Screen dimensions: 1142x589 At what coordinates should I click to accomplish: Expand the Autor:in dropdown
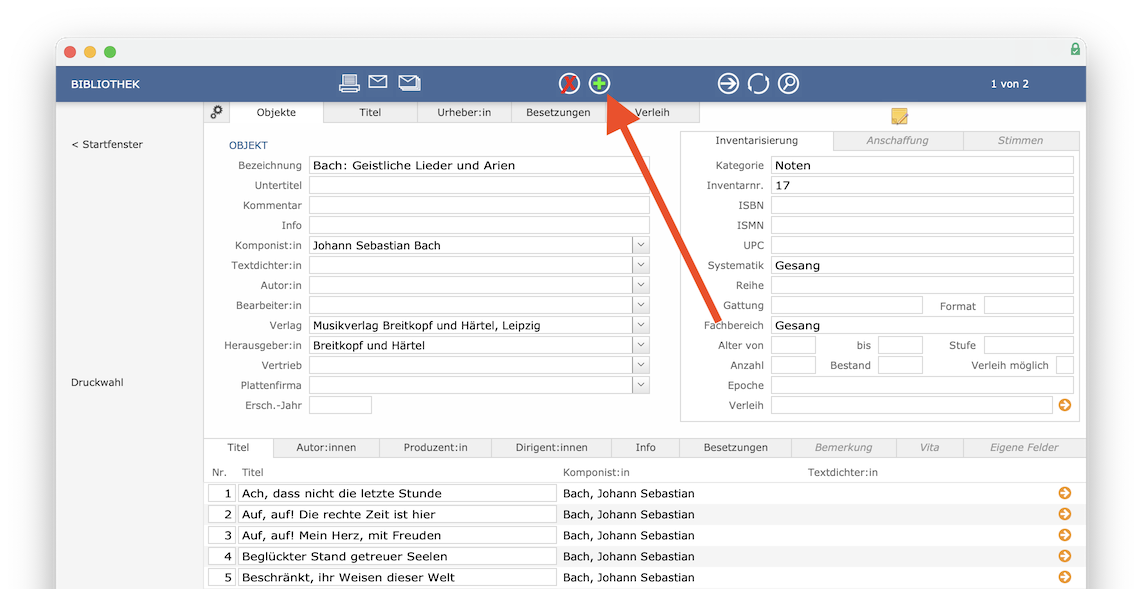641,285
